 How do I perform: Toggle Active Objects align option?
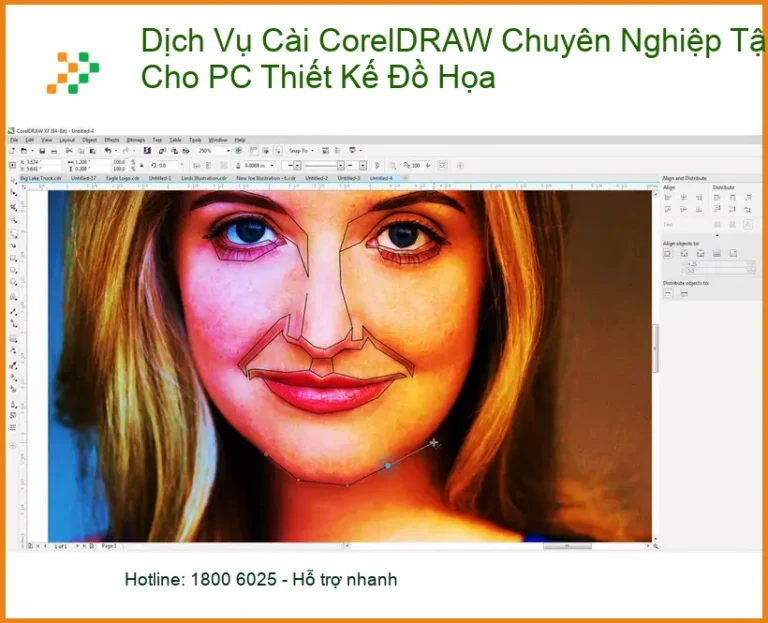[x=668, y=254]
